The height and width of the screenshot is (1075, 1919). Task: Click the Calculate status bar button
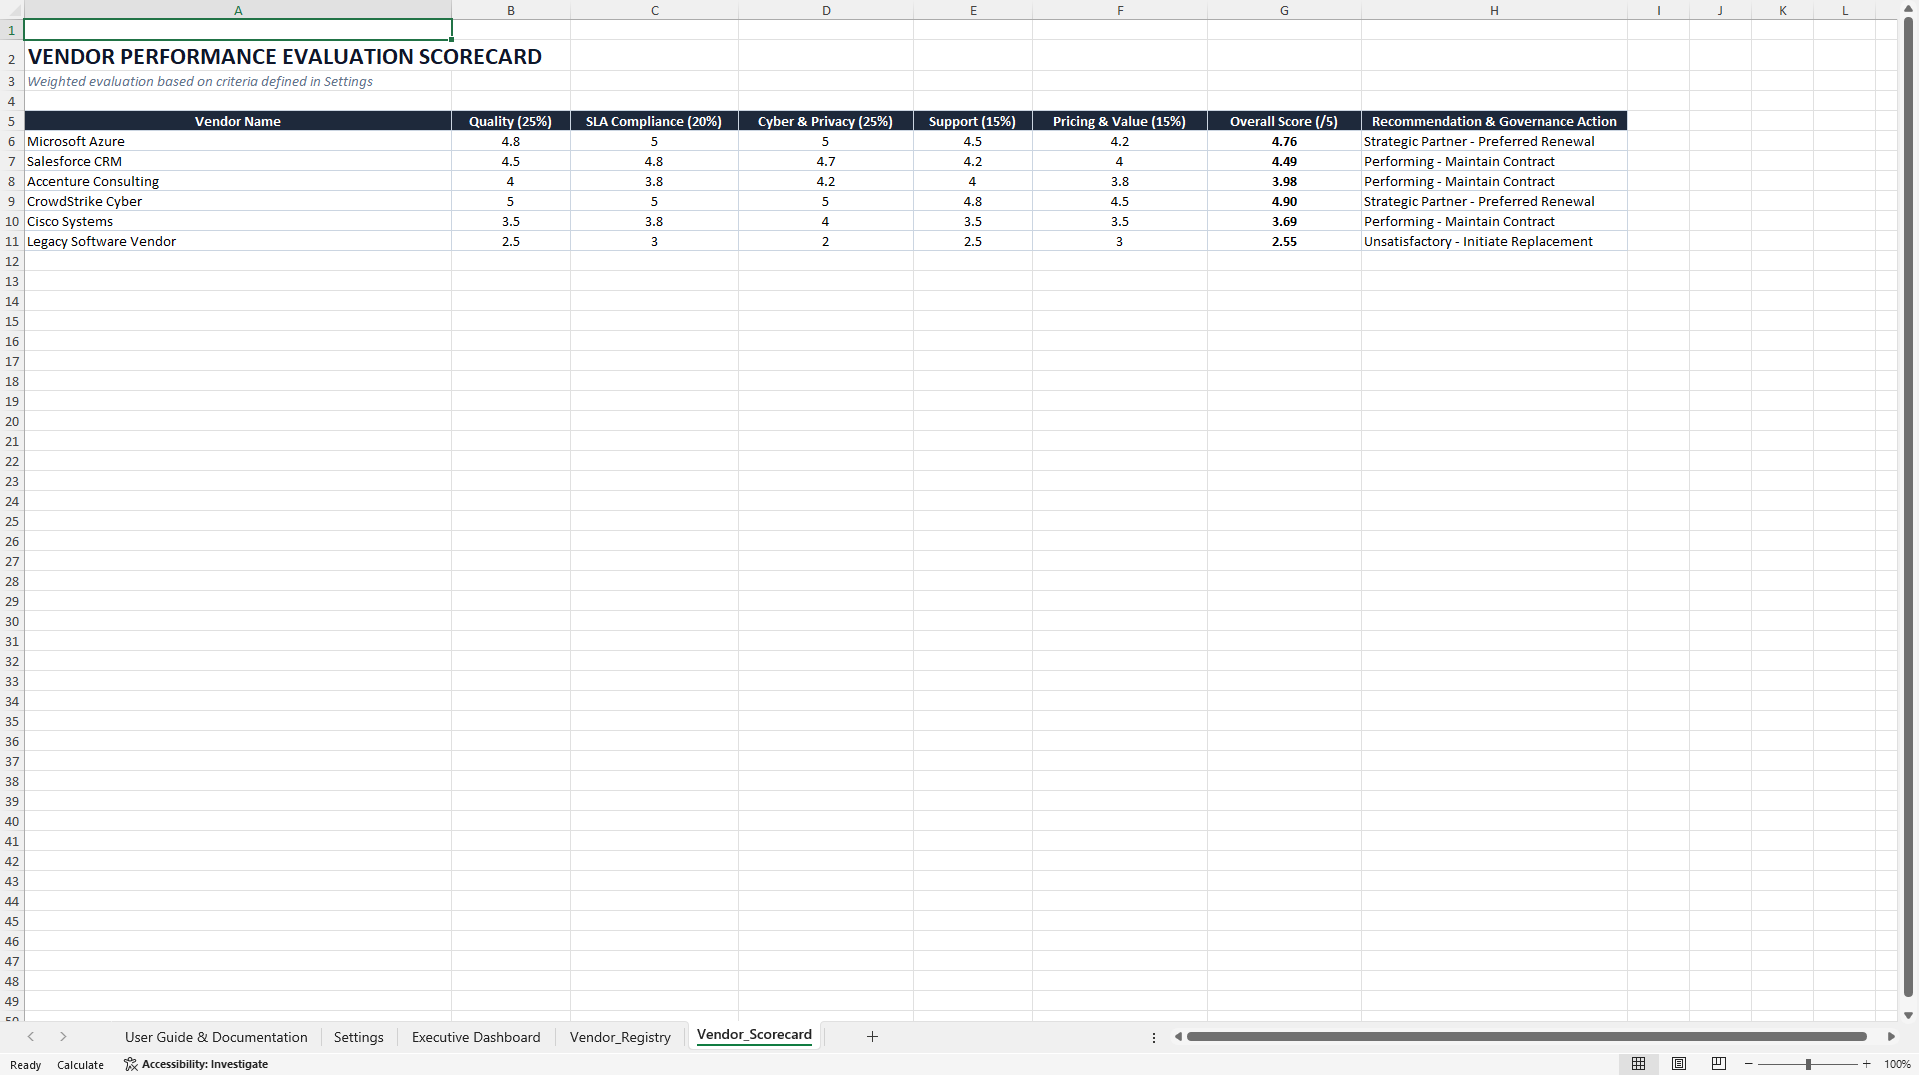[x=80, y=1065]
